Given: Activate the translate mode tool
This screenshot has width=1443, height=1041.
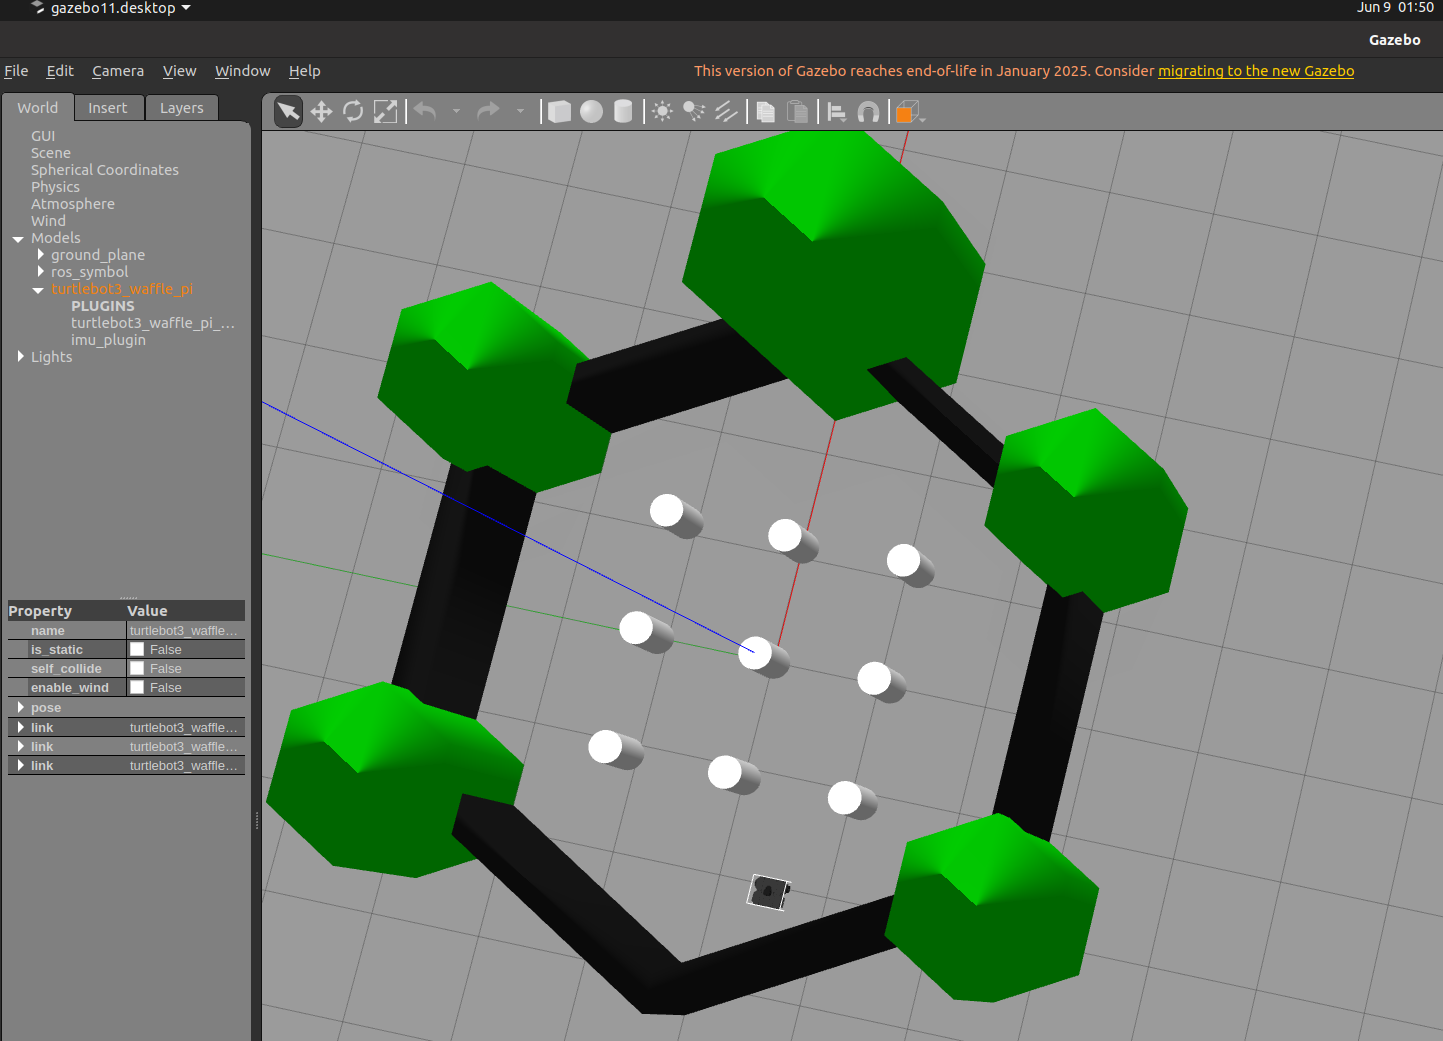Looking at the screenshot, I should point(321,111).
